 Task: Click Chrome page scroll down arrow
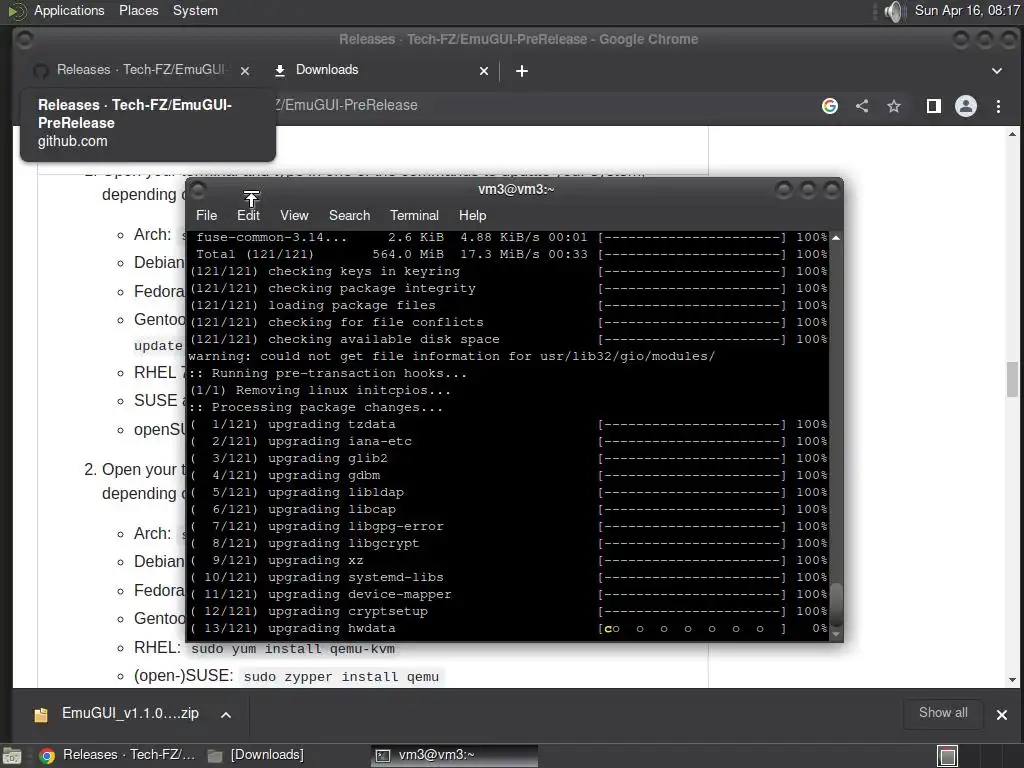pos(1012,680)
